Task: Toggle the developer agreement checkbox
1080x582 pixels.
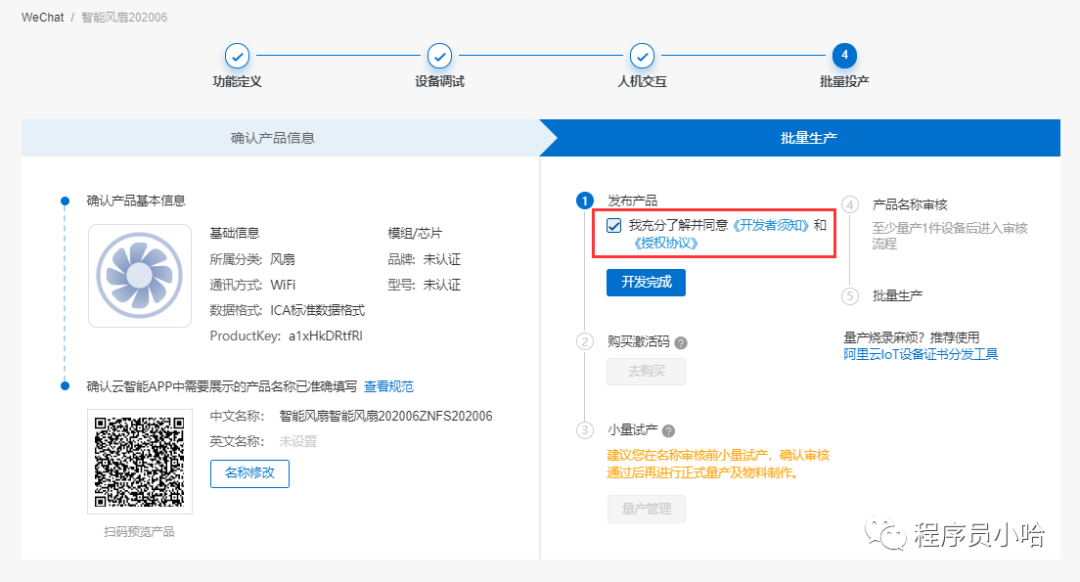Action: point(614,226)
